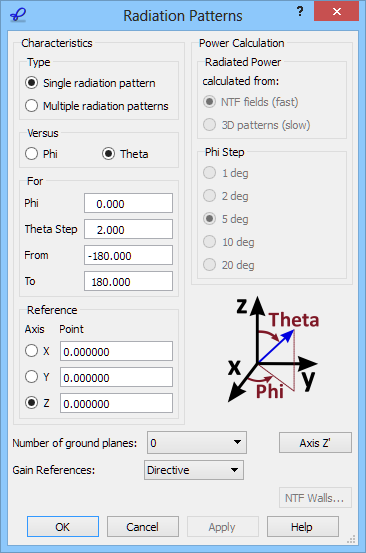Click the question mark help icon

coord(300,12)
